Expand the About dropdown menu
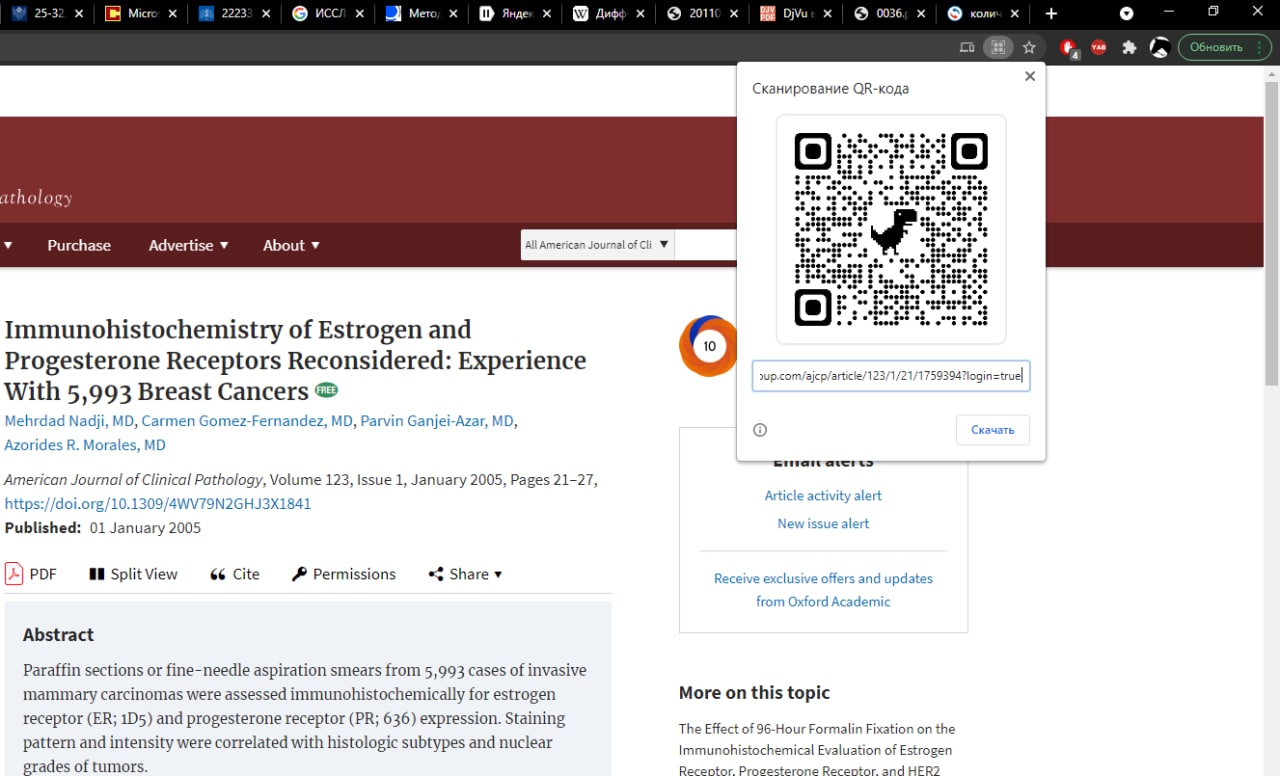The height and width of the screenshot is (776, 1280). pyautogui.click(x=291, y=245)
